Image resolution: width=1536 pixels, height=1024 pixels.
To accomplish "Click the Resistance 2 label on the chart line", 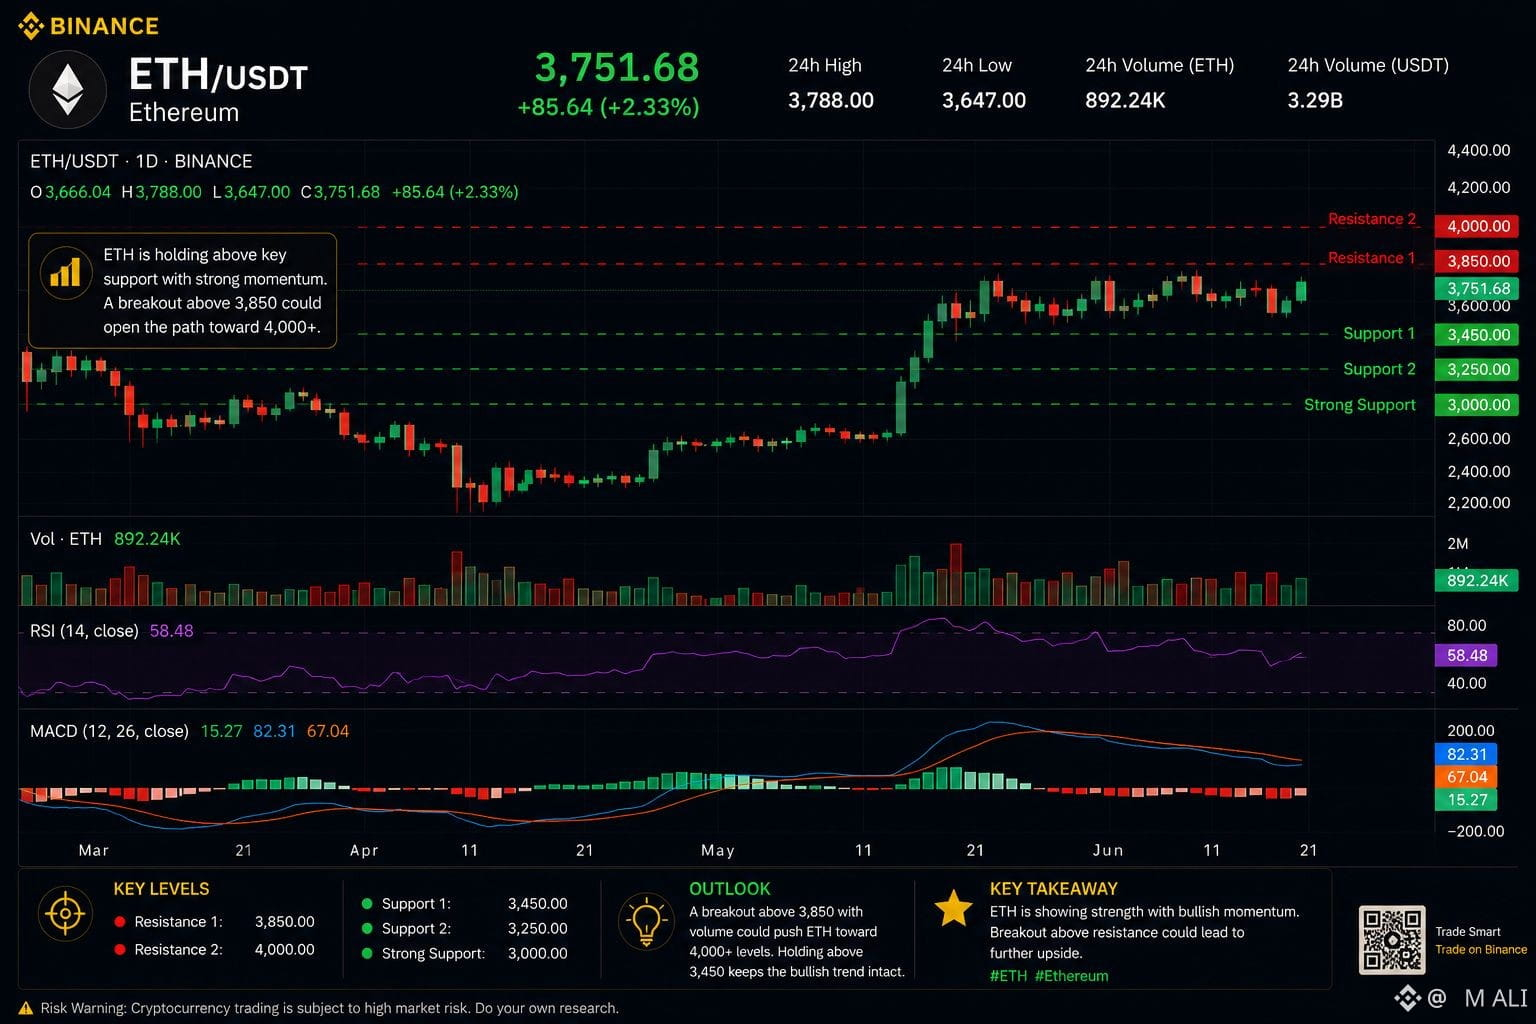I will (1372, 219).
